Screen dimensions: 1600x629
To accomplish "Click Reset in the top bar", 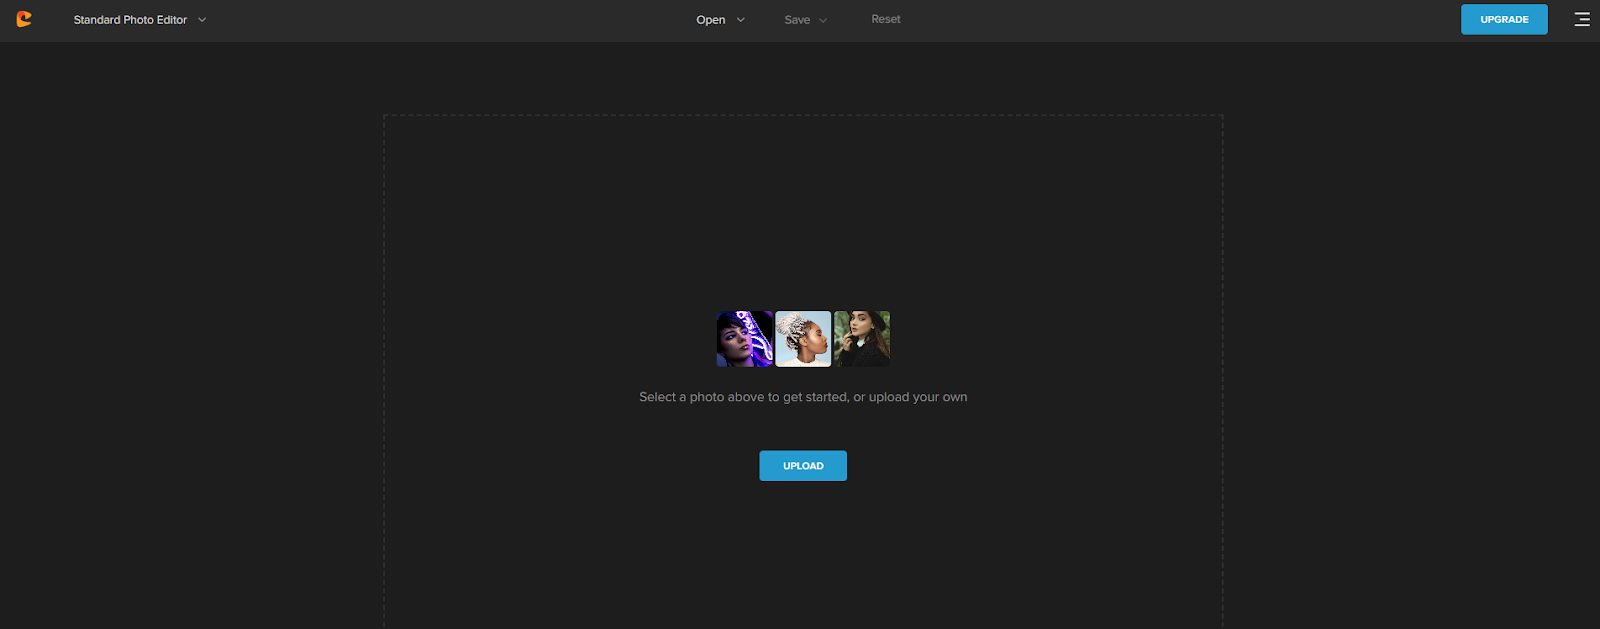I will coord(885,19).
